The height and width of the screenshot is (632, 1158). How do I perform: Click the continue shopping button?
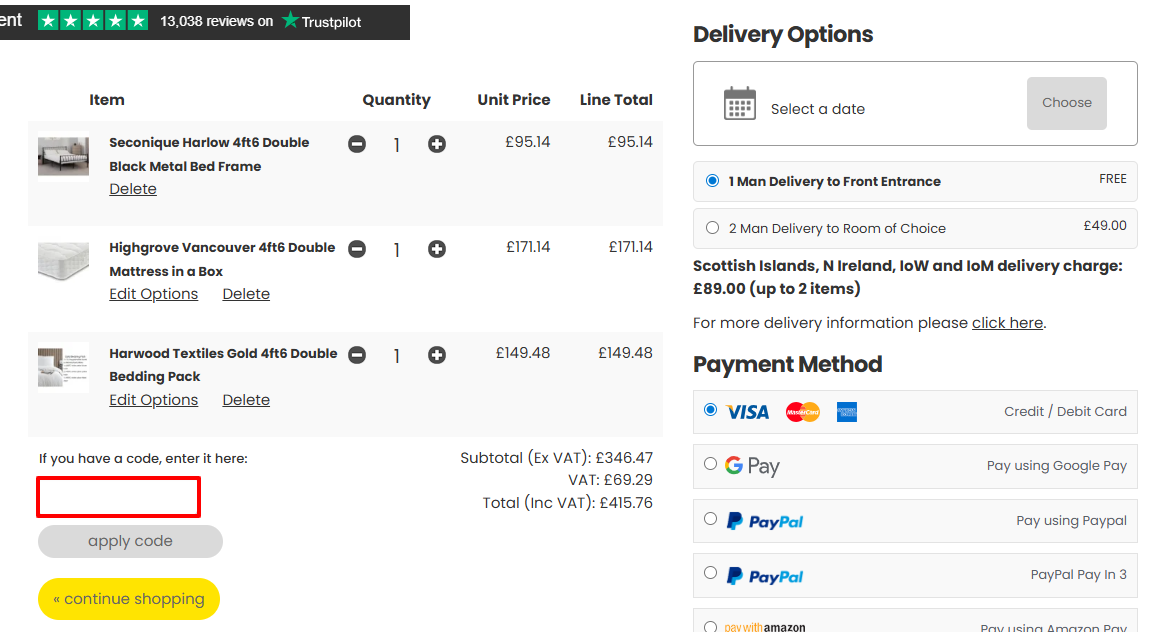point(129,599)
